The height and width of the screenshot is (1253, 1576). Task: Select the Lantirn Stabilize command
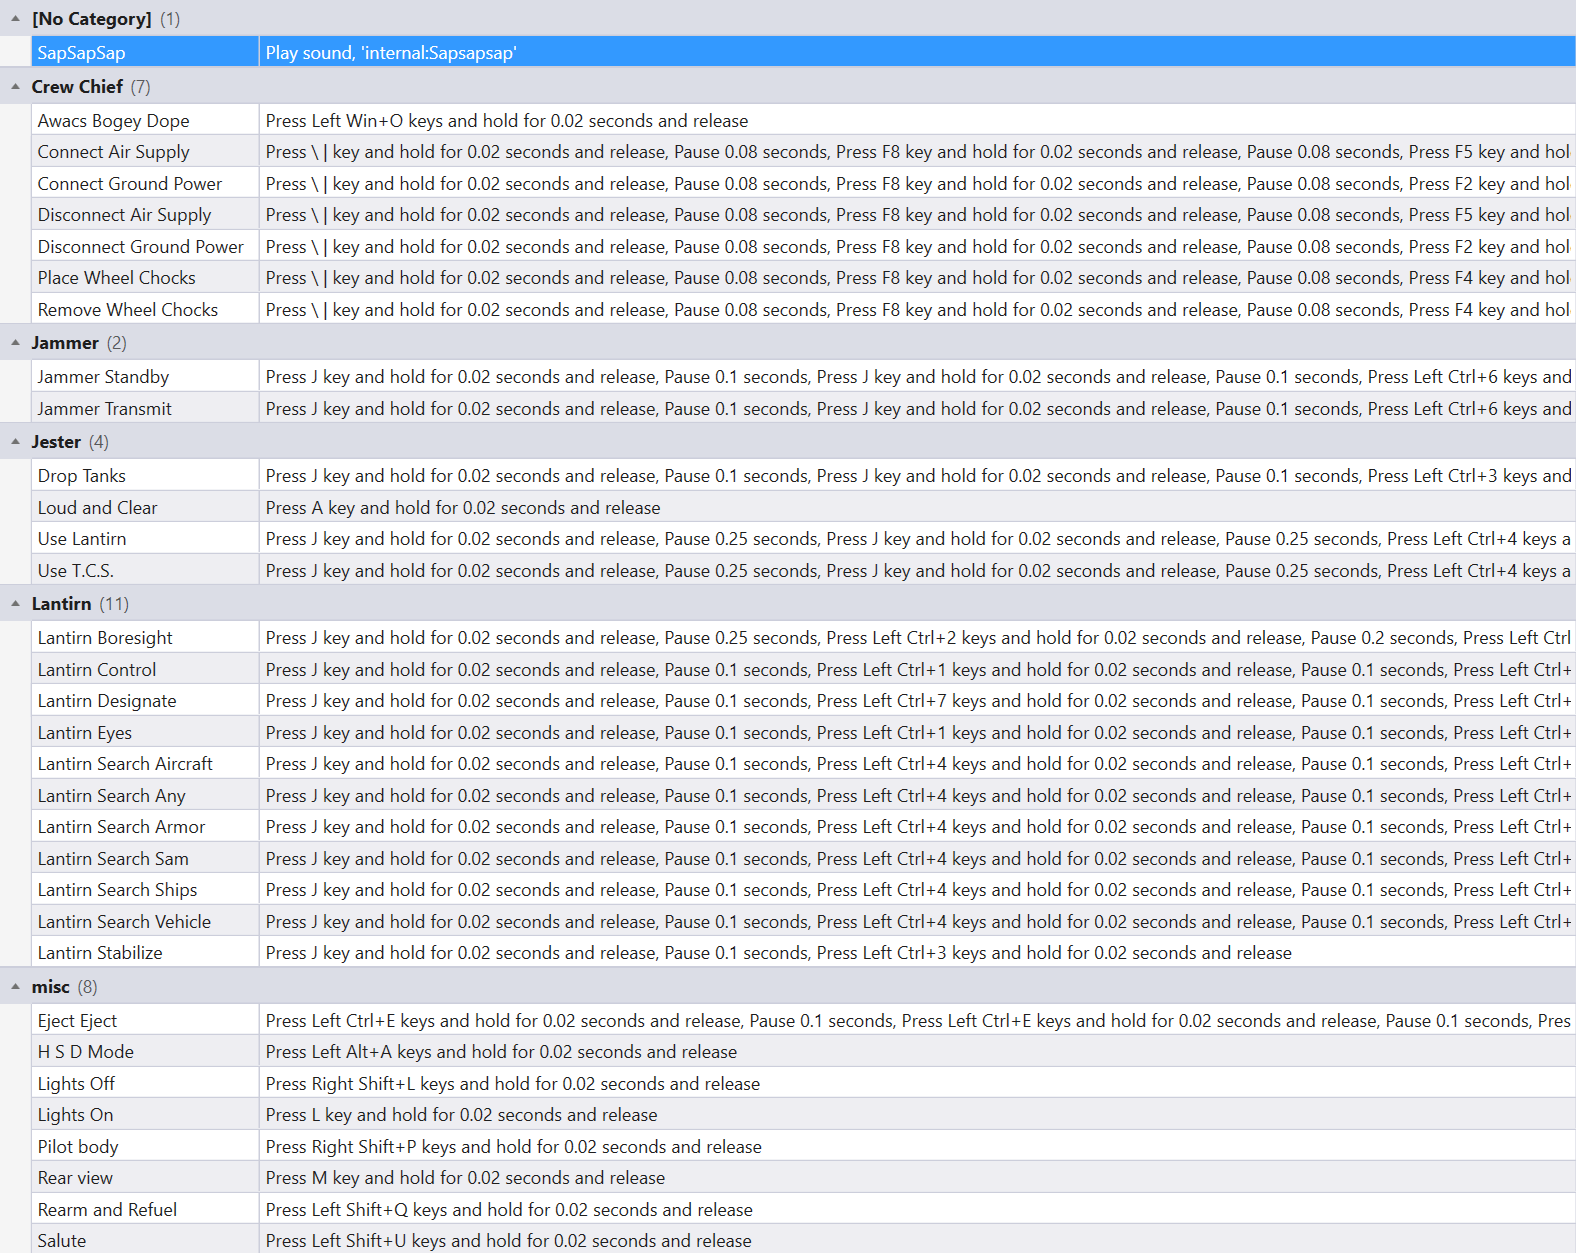[100, 953]
